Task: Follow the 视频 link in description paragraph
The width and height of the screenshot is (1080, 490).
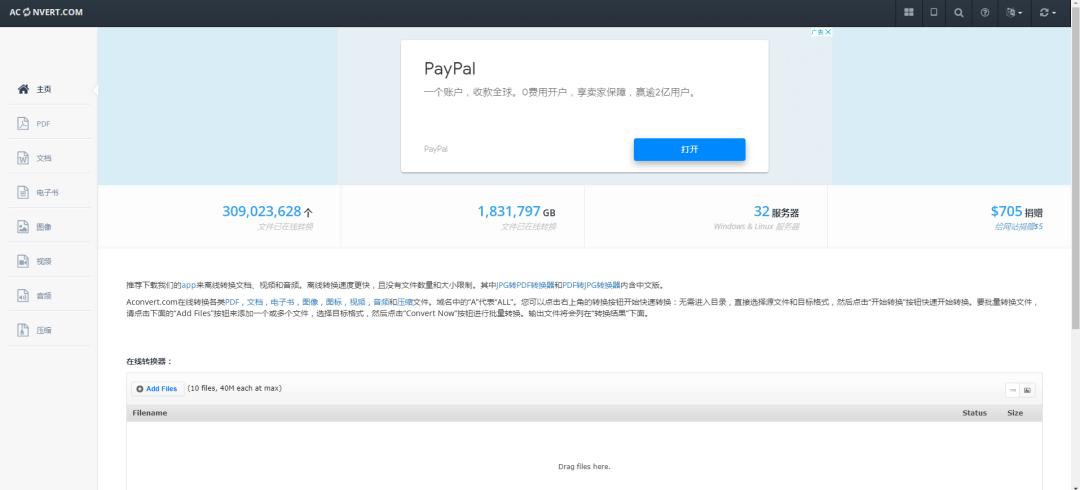Action: 357,302
